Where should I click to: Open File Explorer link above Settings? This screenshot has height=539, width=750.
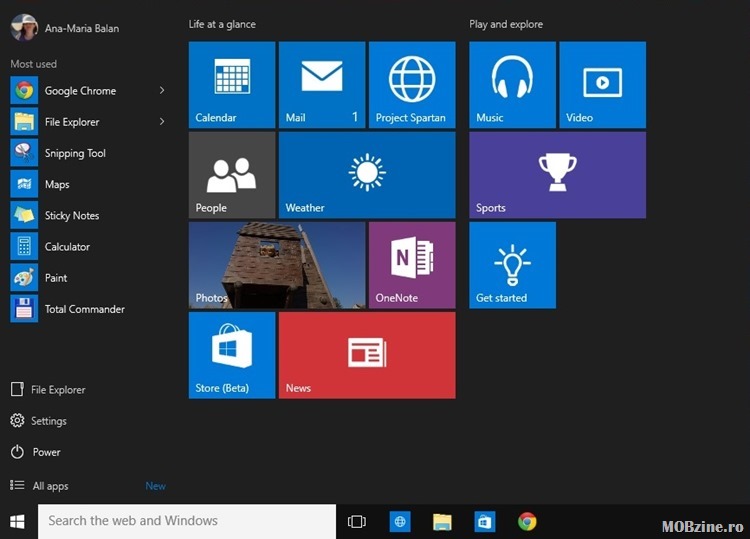(x=48, y=389)
